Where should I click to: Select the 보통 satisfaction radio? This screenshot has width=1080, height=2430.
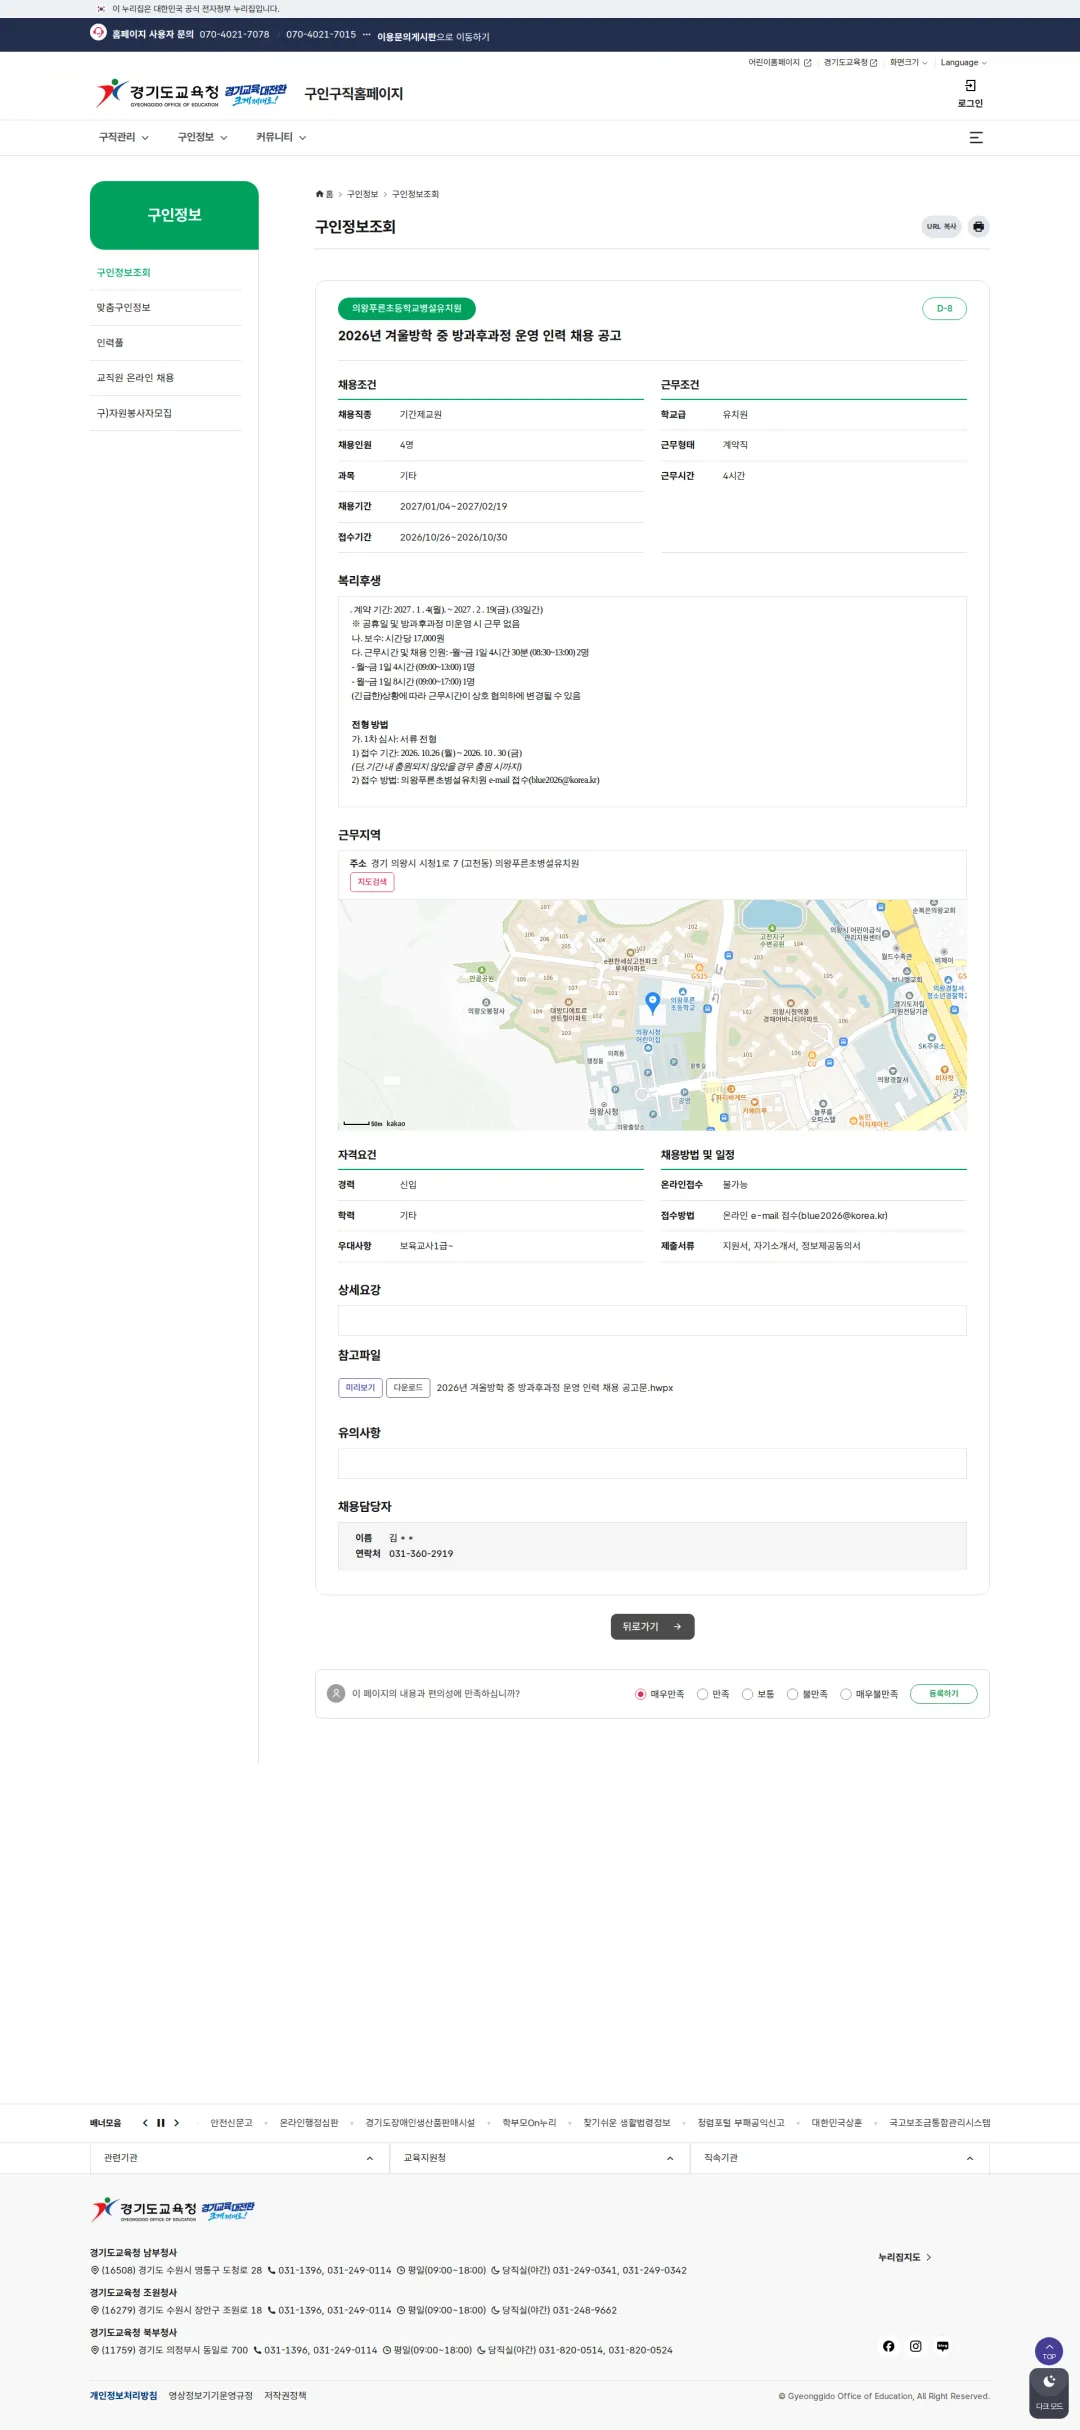tap(747, 1694)
